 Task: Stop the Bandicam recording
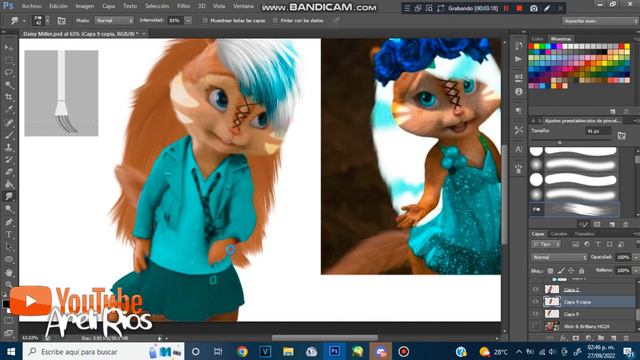point(519,8)
